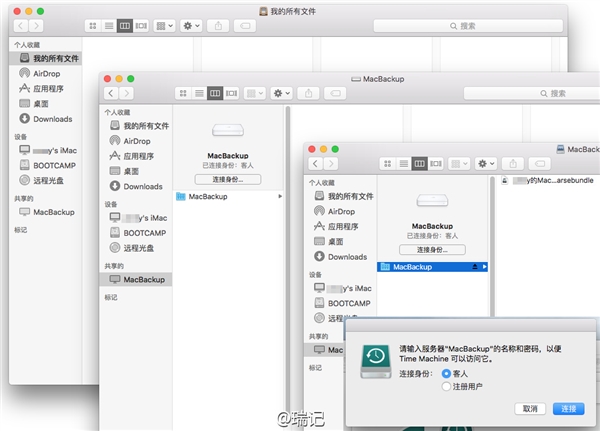Select list view in MacBackup middle window
The width and height of the screenshot is (600, 431).
[x=199, y=93]
